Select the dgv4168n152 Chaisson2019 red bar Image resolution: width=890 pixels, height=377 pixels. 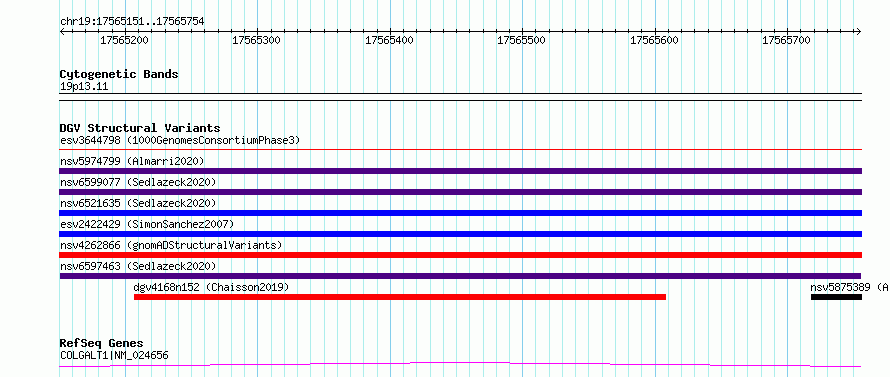coord(400,297)
